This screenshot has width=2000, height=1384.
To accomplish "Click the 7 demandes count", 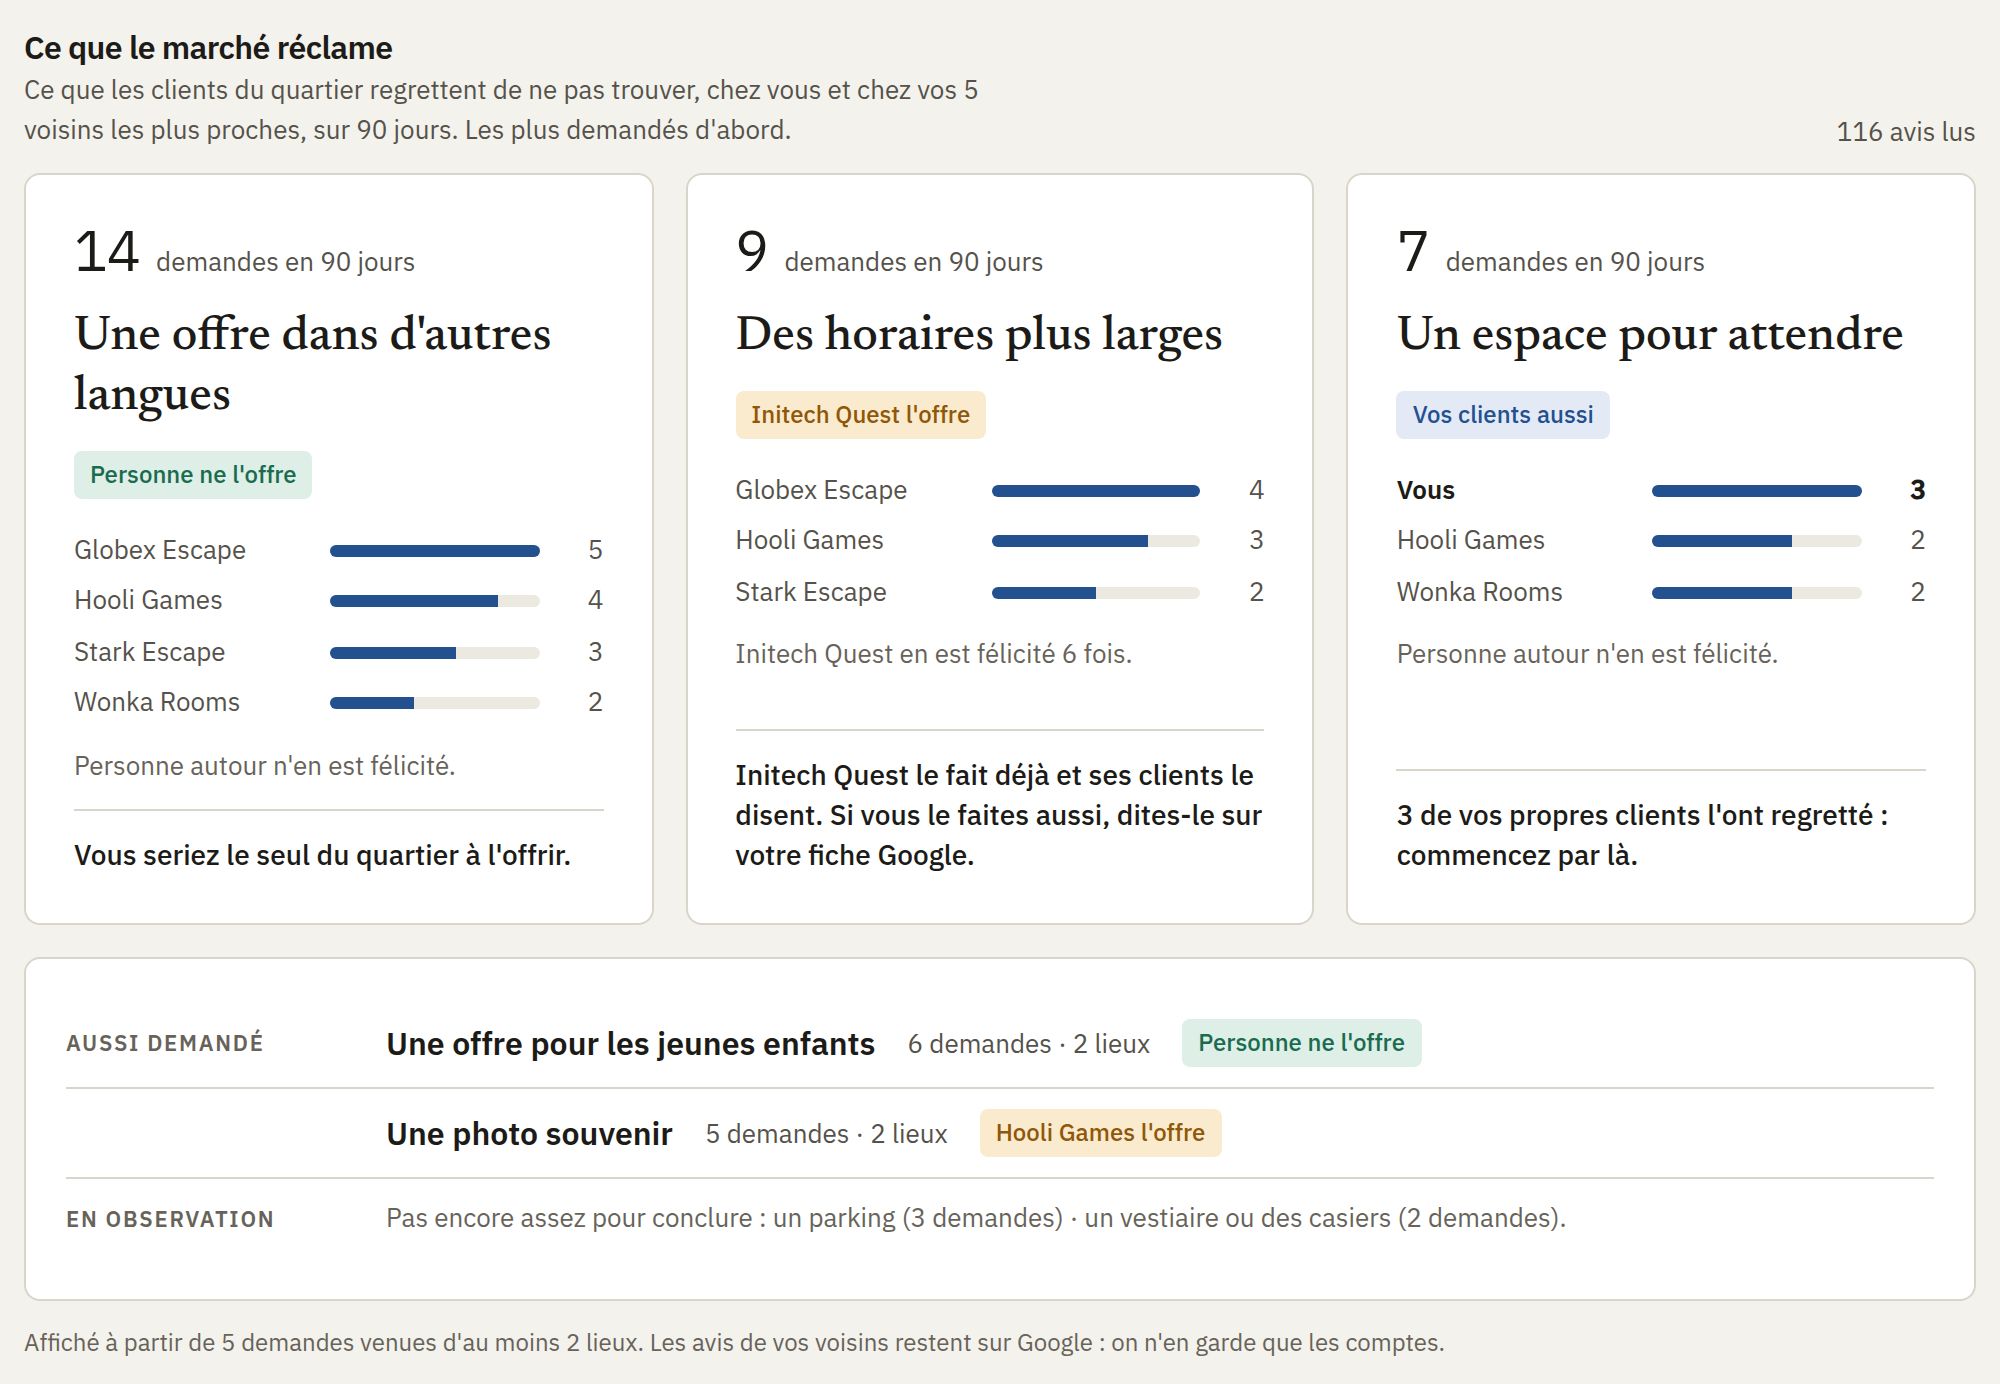I will coord(1412,251).
